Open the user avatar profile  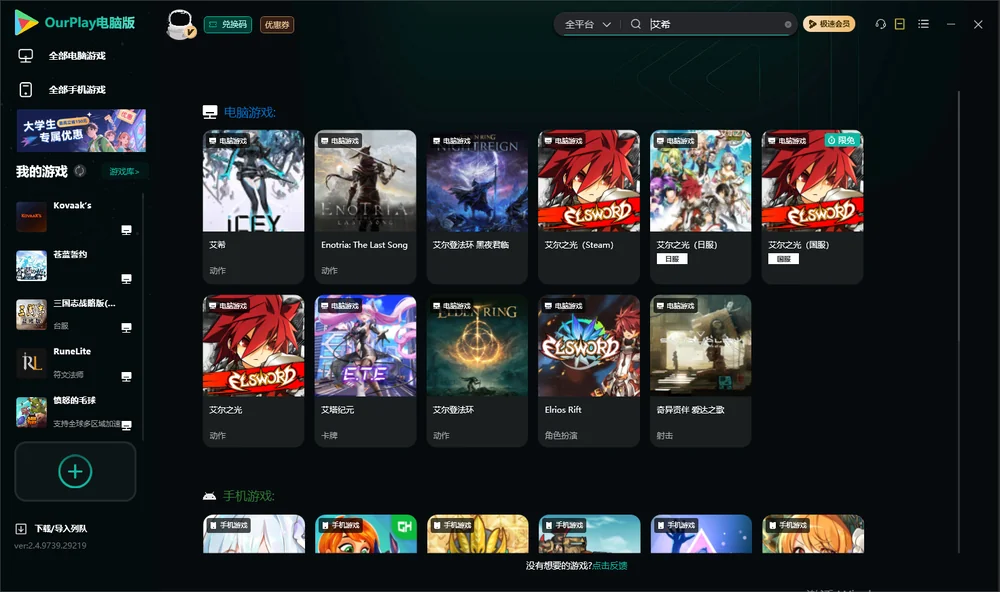pos(180,24)
